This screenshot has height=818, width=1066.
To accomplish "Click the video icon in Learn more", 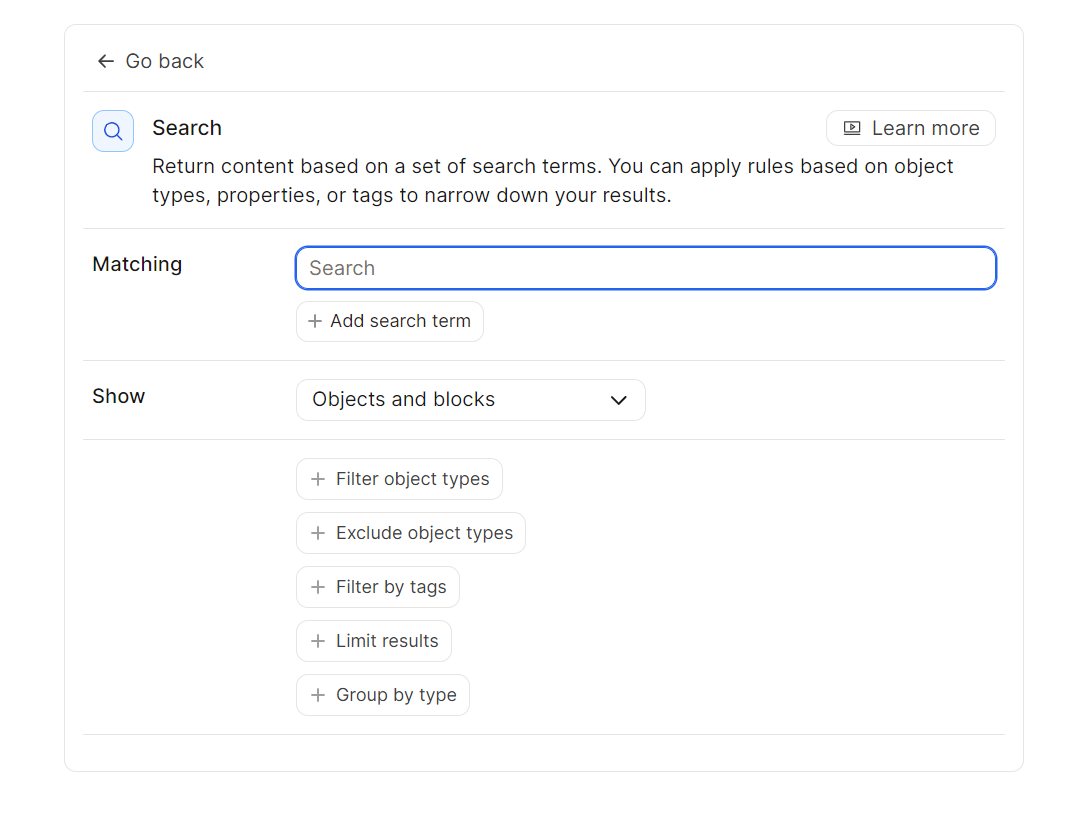I will [x=852, y=128].
